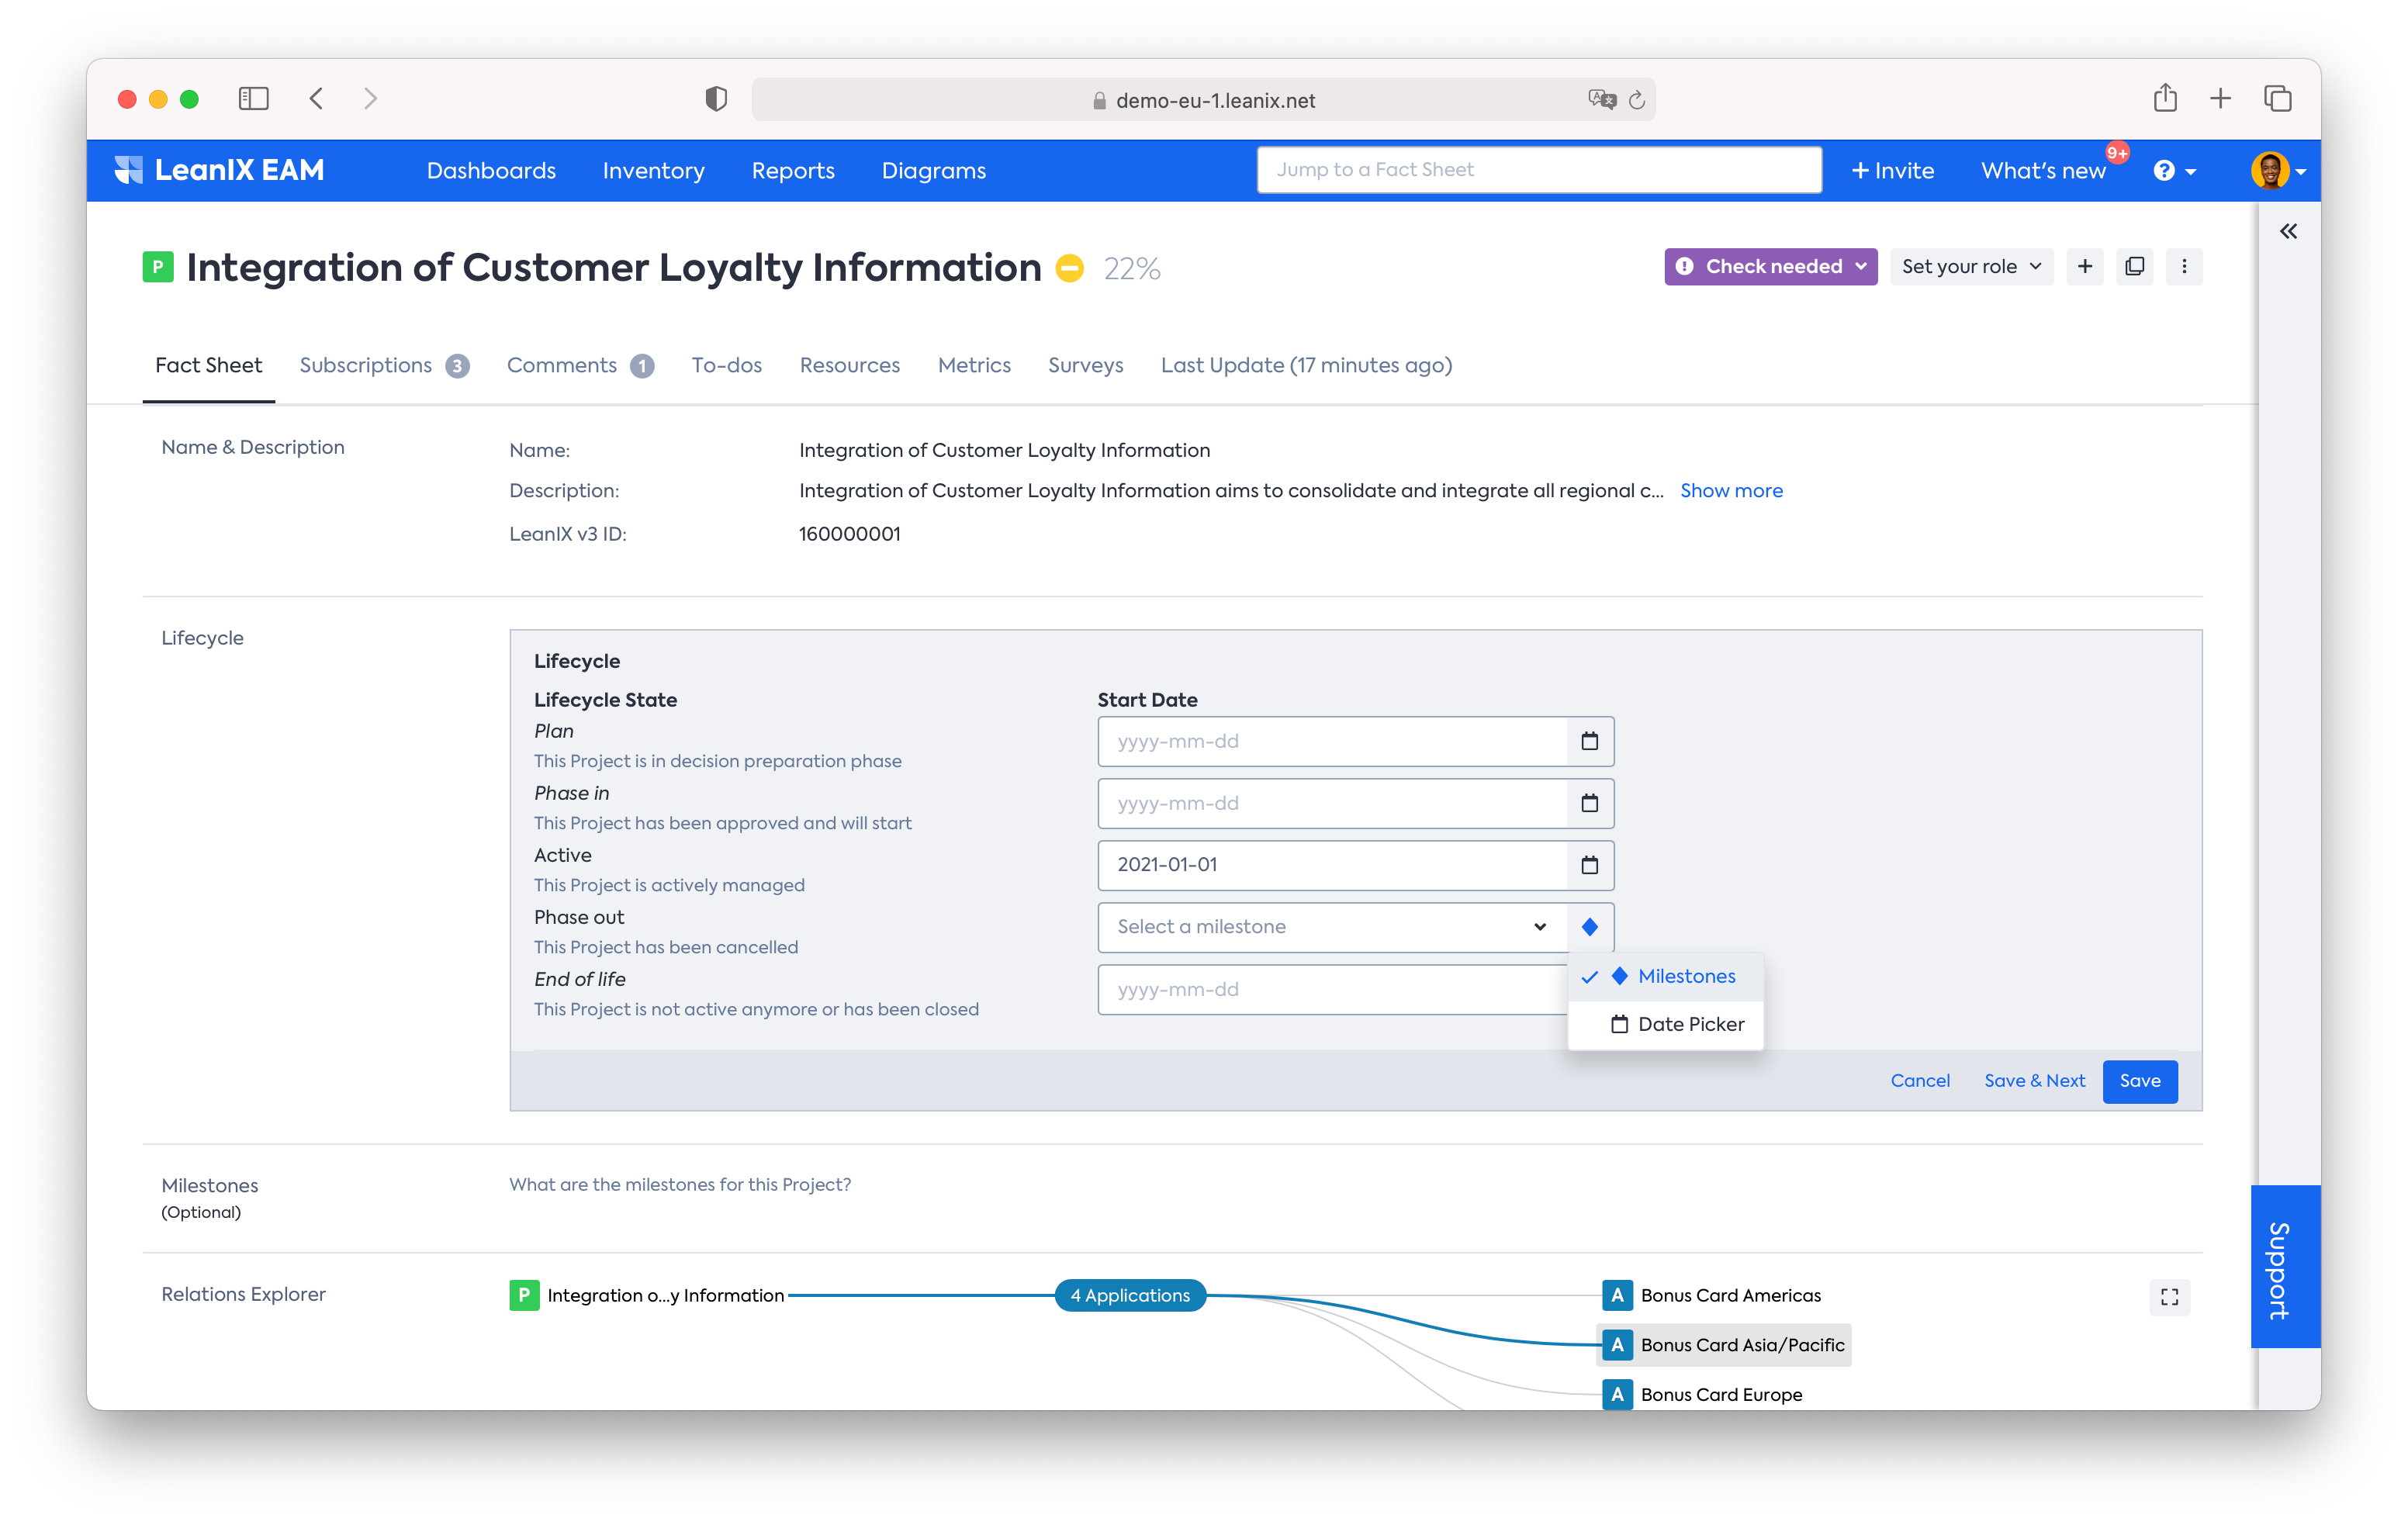Screen dimensions: 2408x1525
Task: Click the privacy shield icon
Action: [716, 99]
